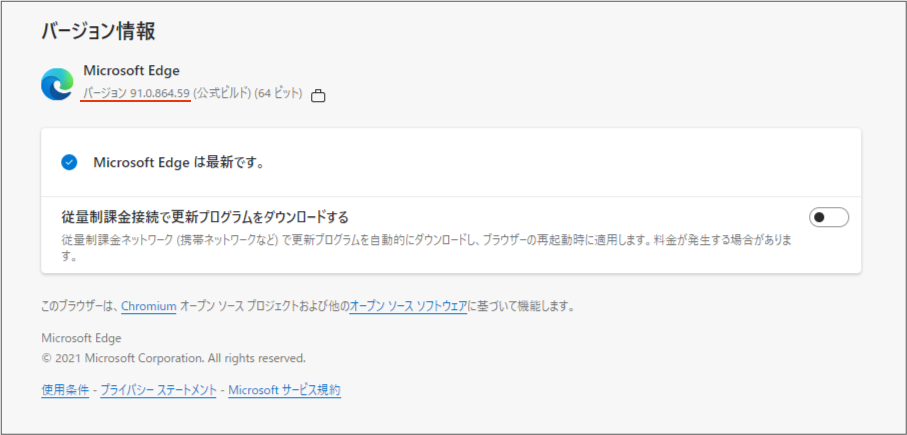Click the バージョン情報 page heading
This screenshot has width=907, height=435.
98,31
